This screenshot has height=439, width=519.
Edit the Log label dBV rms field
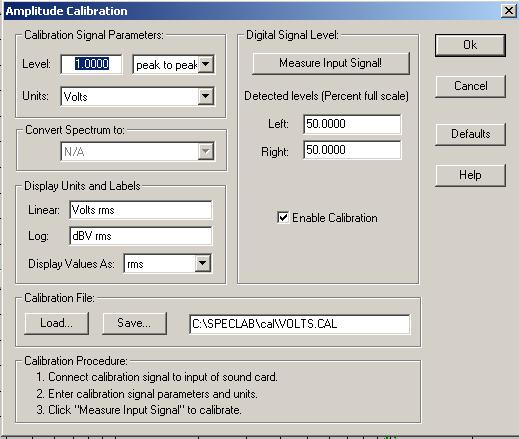tap(140, 236)
